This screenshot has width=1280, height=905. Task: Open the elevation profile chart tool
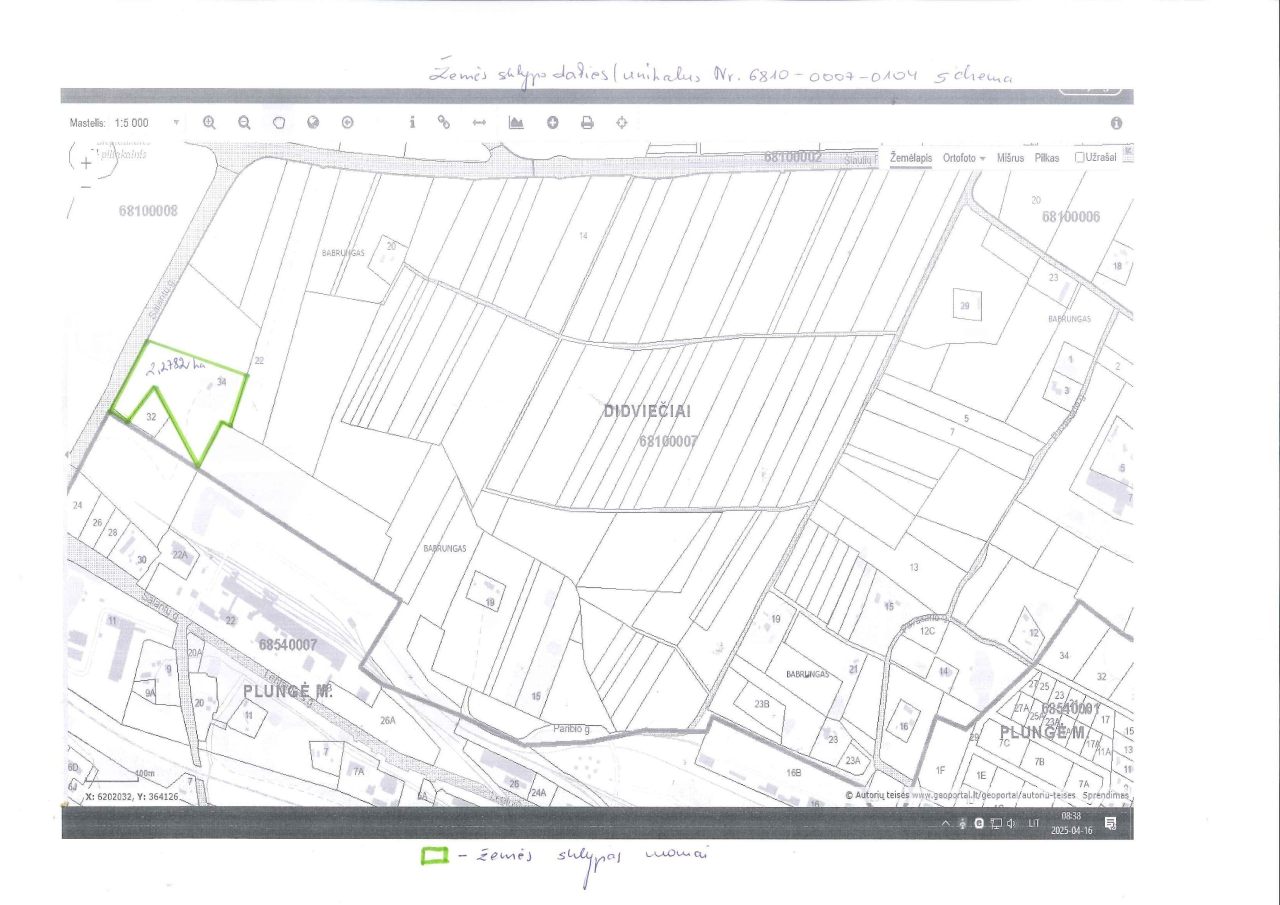[x=516, y=122]
